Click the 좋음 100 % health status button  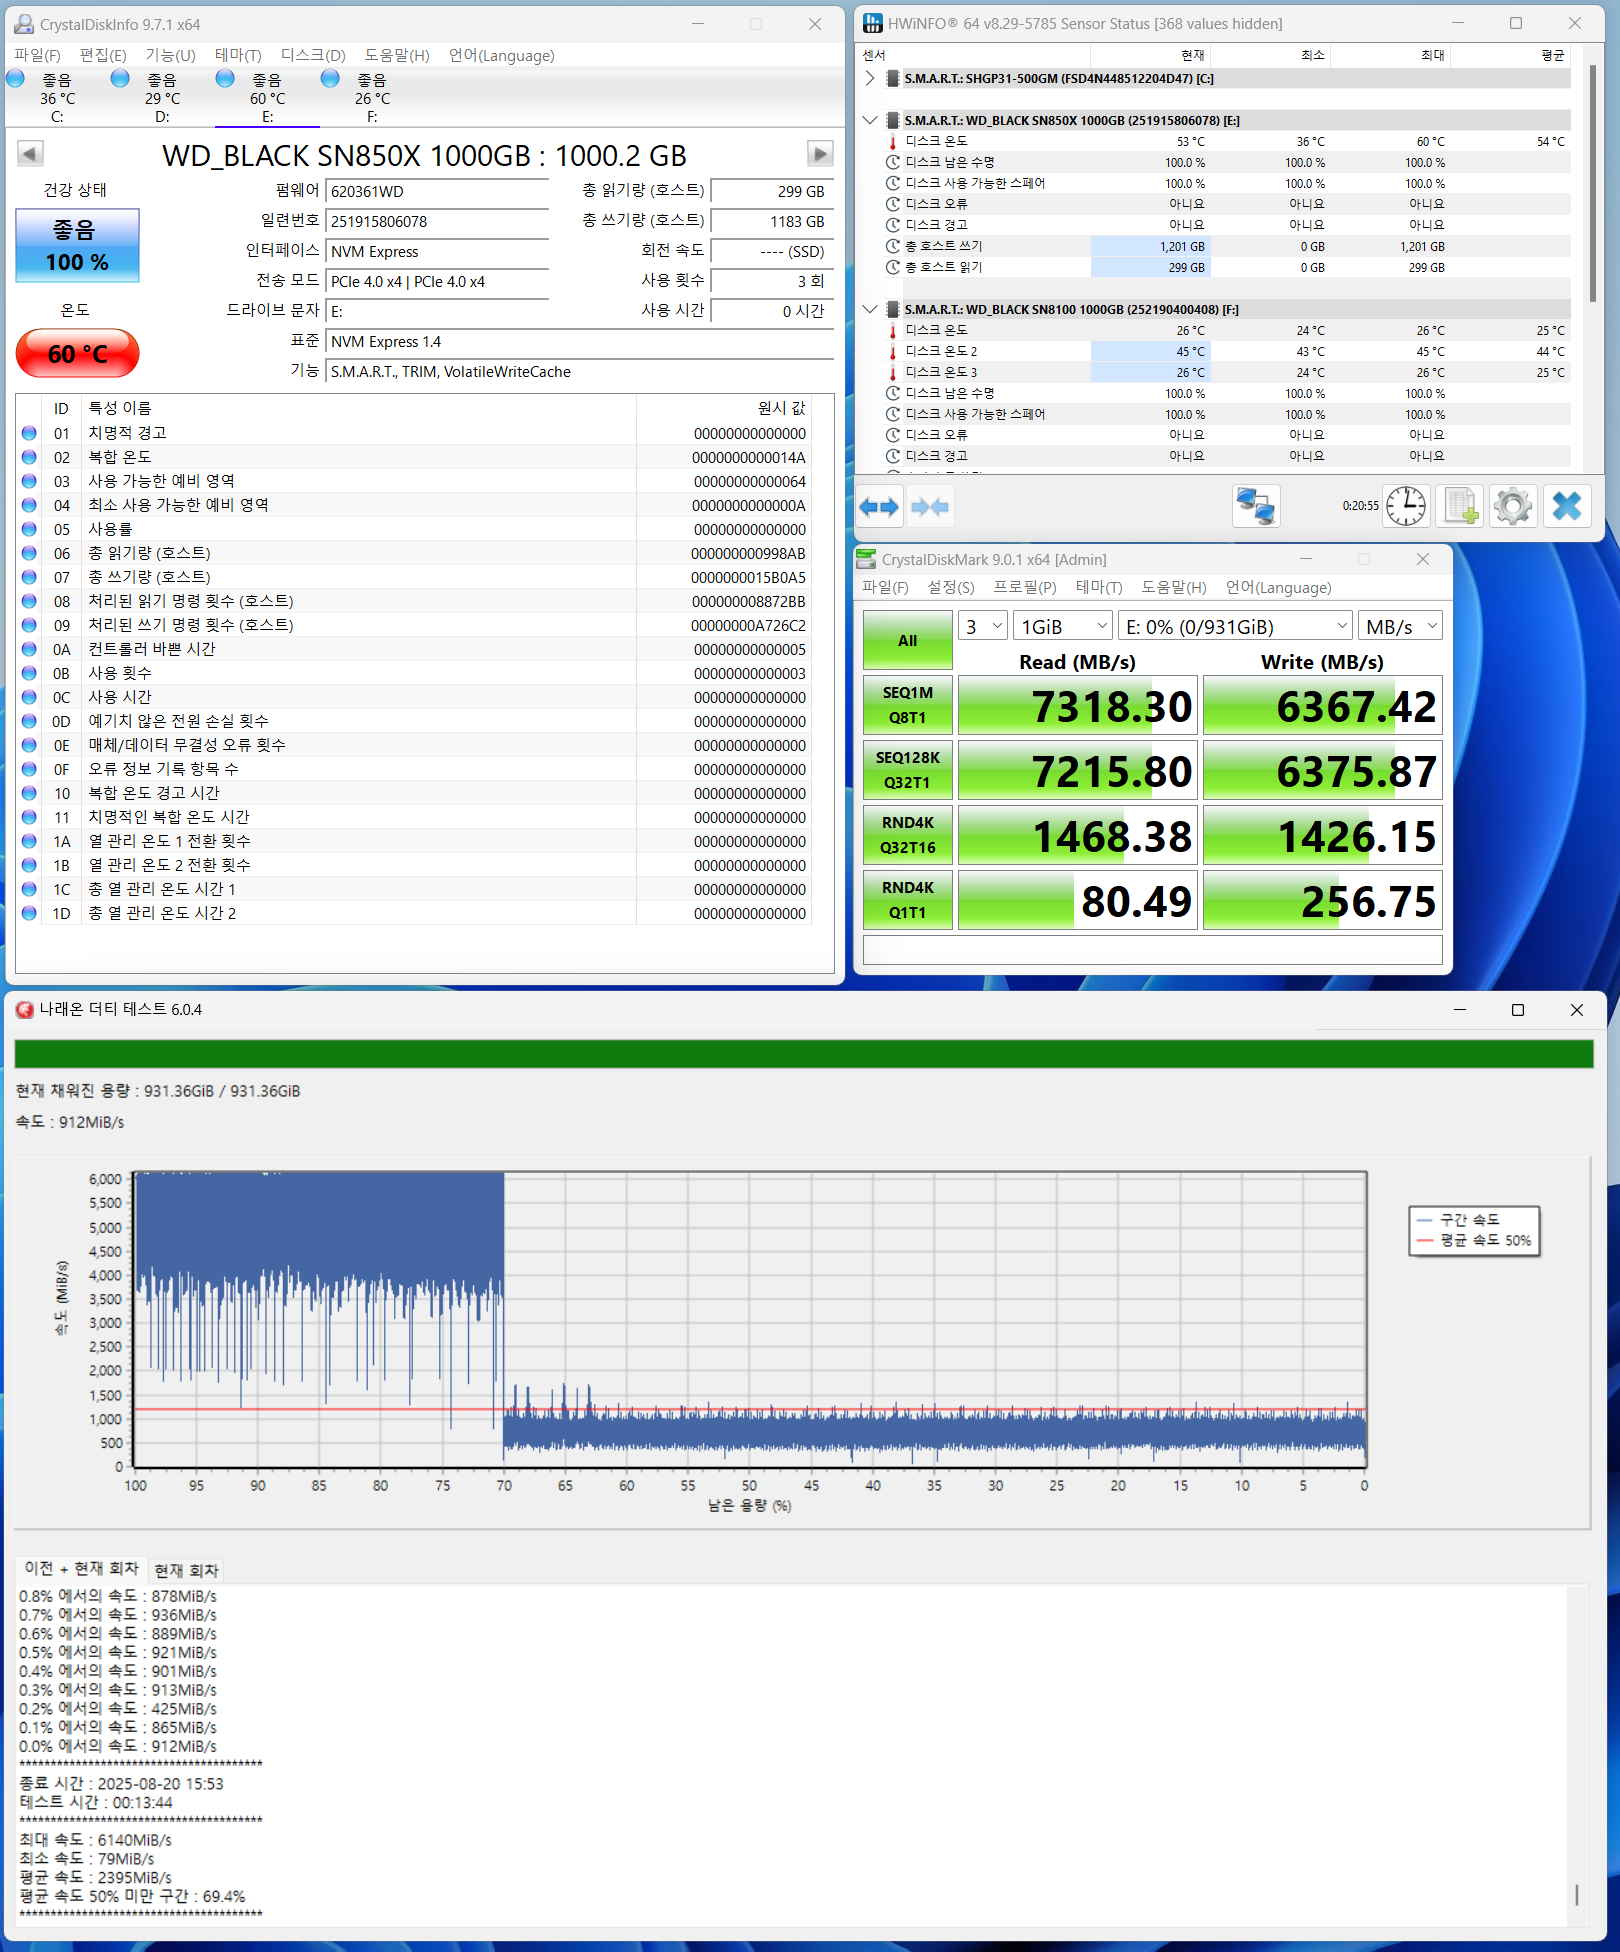point(77,246)
